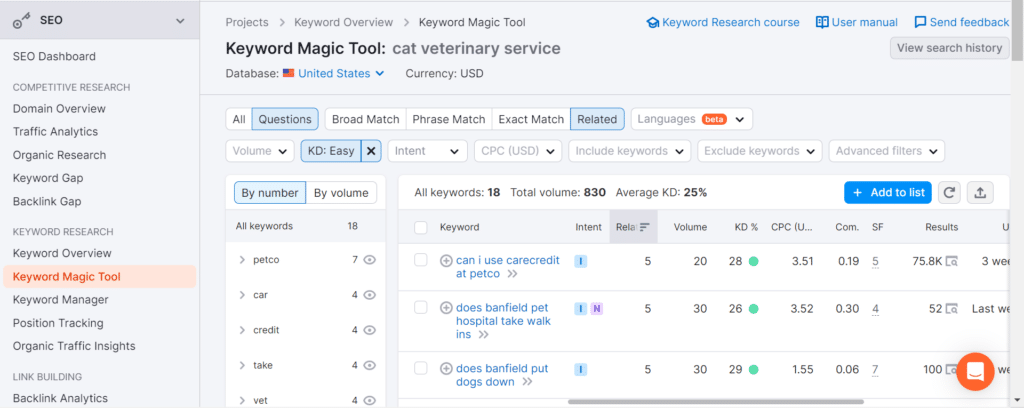Click Keyword Overview breadcrumb
This screenshot has width=1024, height=408.
[344, 22]
